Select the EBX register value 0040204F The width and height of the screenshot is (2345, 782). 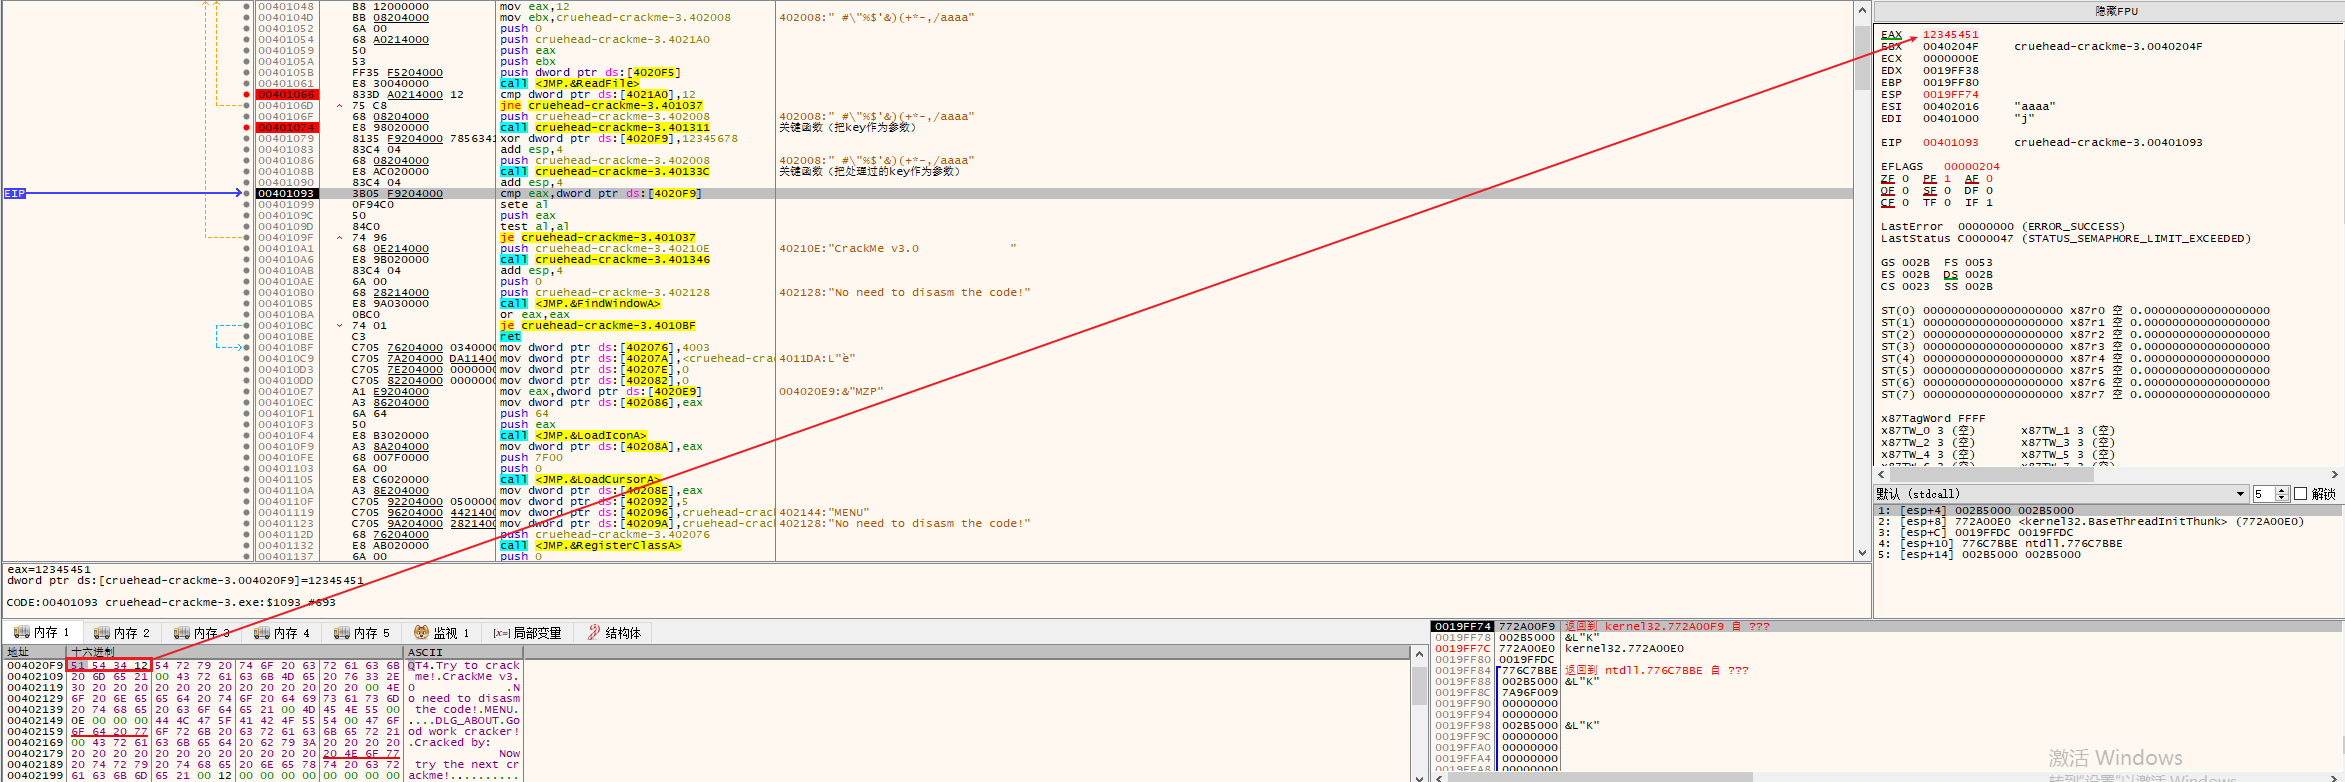pyautogui.click(x=1950, y=47)
